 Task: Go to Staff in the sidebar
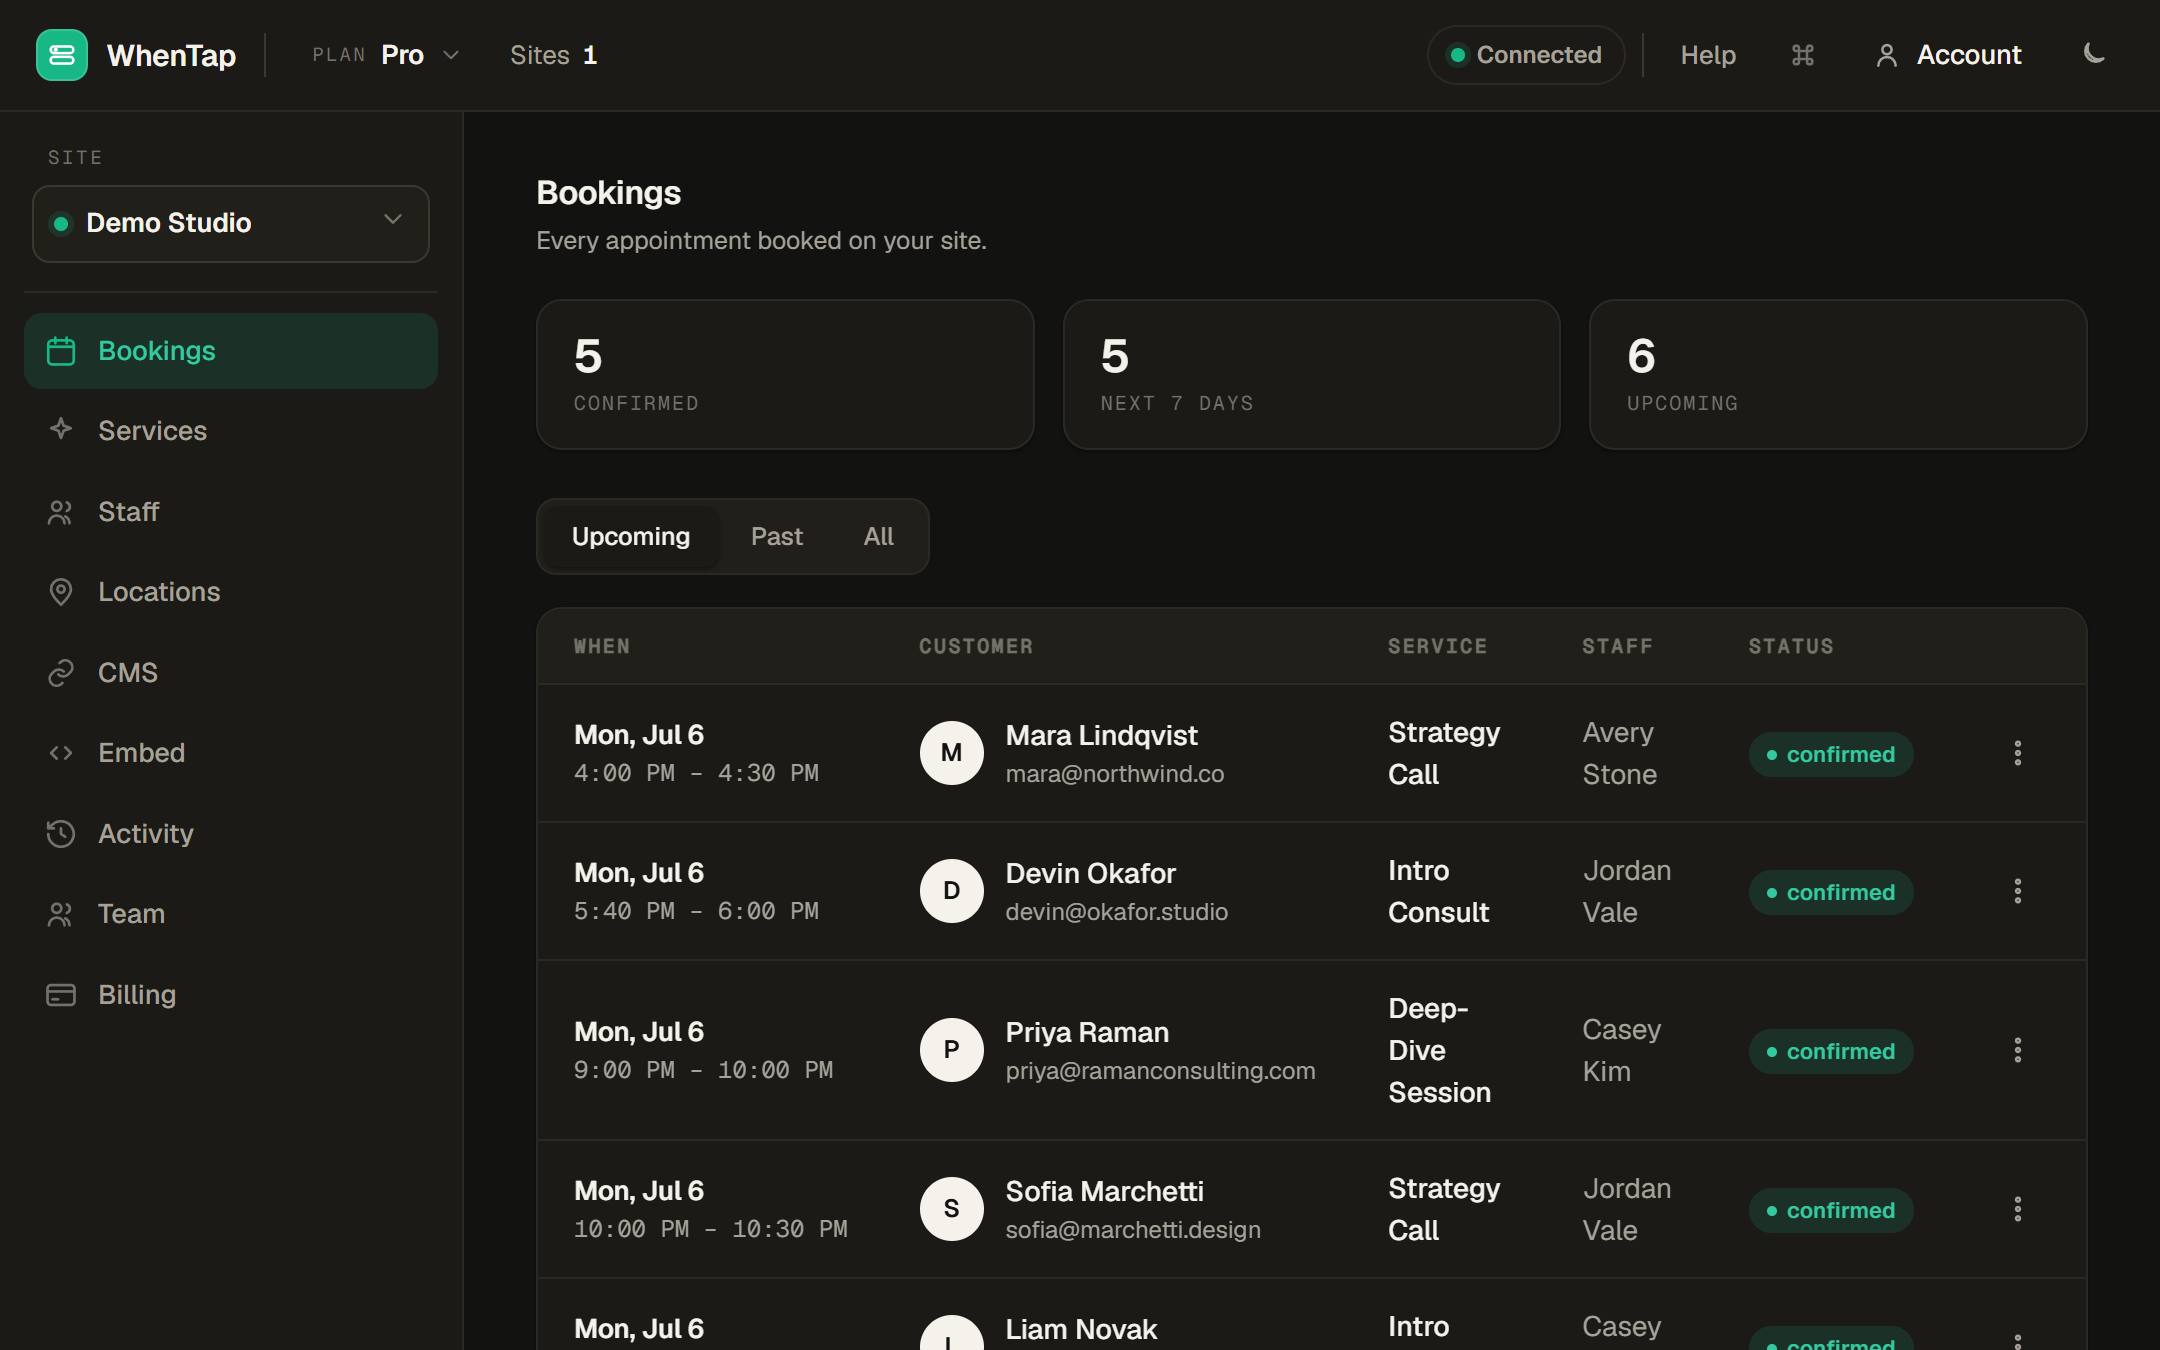[231, 512]
